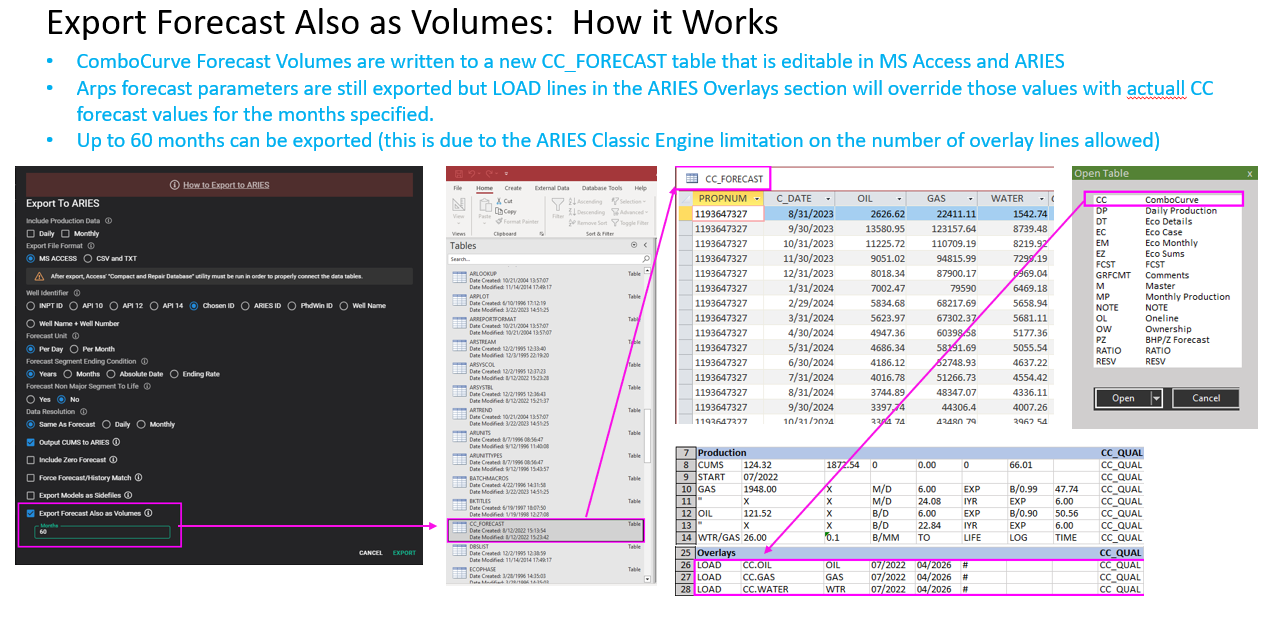Switch to the External Data ribbon tab
This screenshot has height=619, width=1284.
[551, 187]
